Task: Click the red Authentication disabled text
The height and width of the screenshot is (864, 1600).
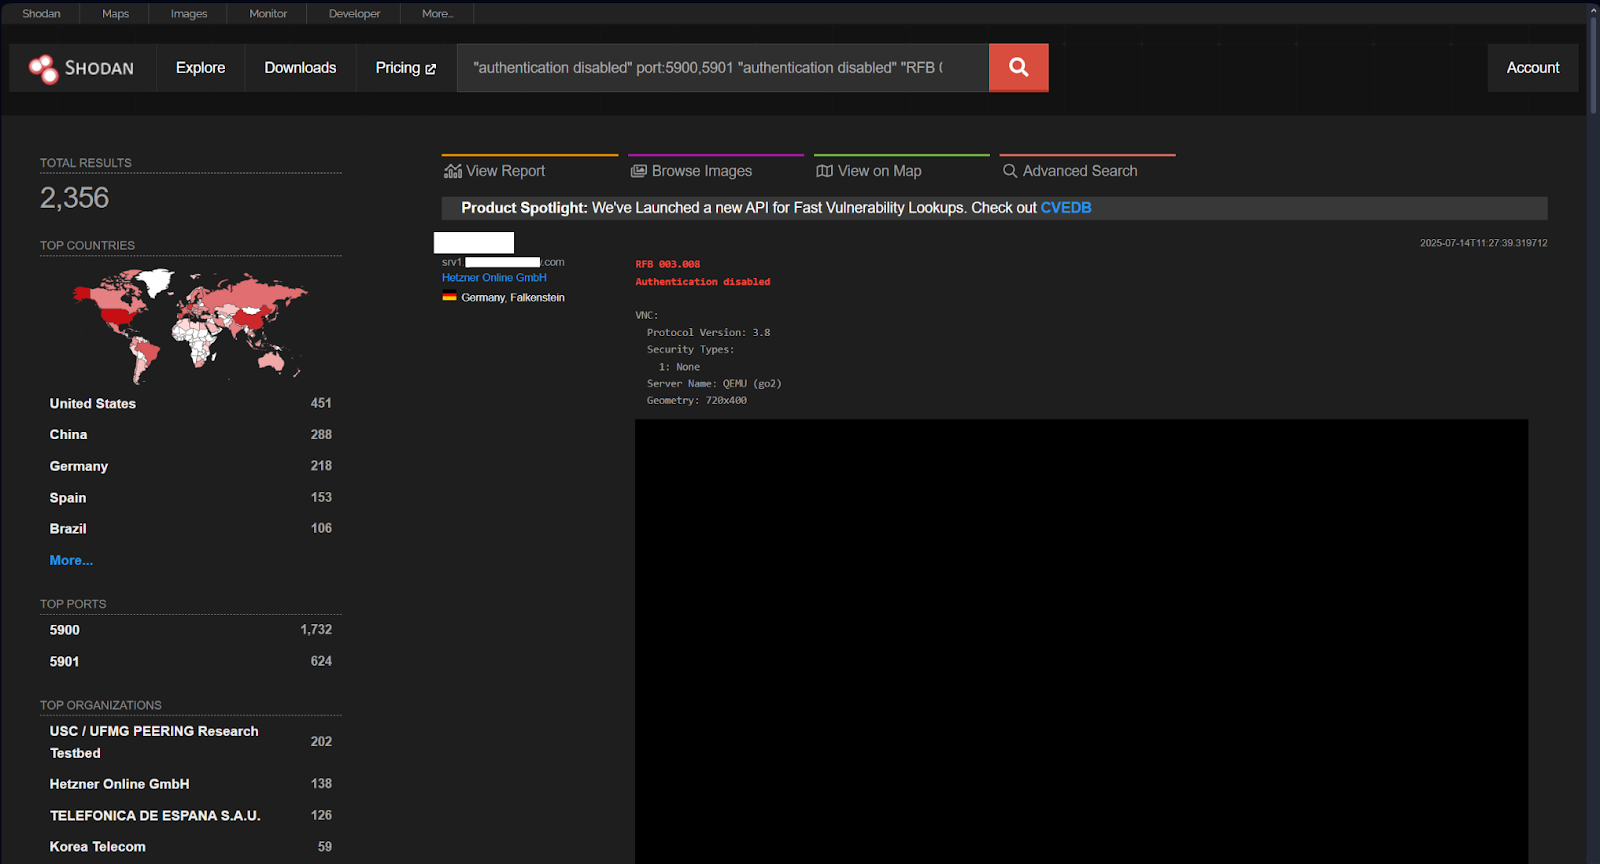Action: 703,282
